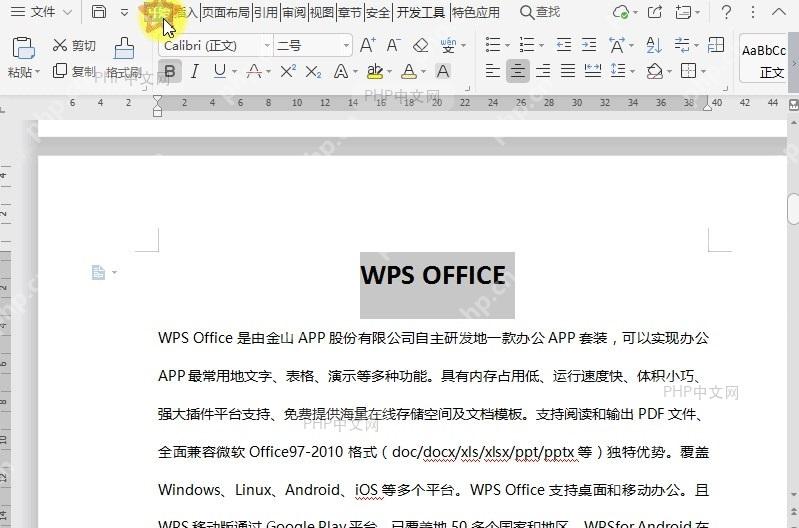Open underline style dropdown arrow

pos(234,72)
